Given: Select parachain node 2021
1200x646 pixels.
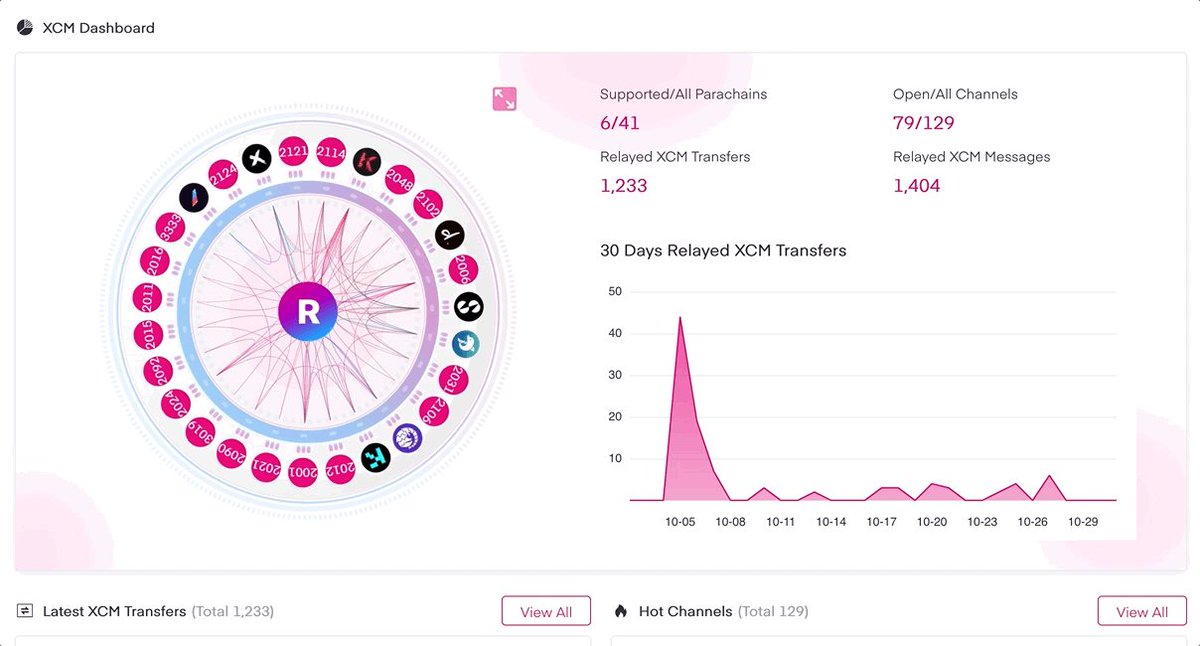Looking at the screenshot, I should (266, 467).
